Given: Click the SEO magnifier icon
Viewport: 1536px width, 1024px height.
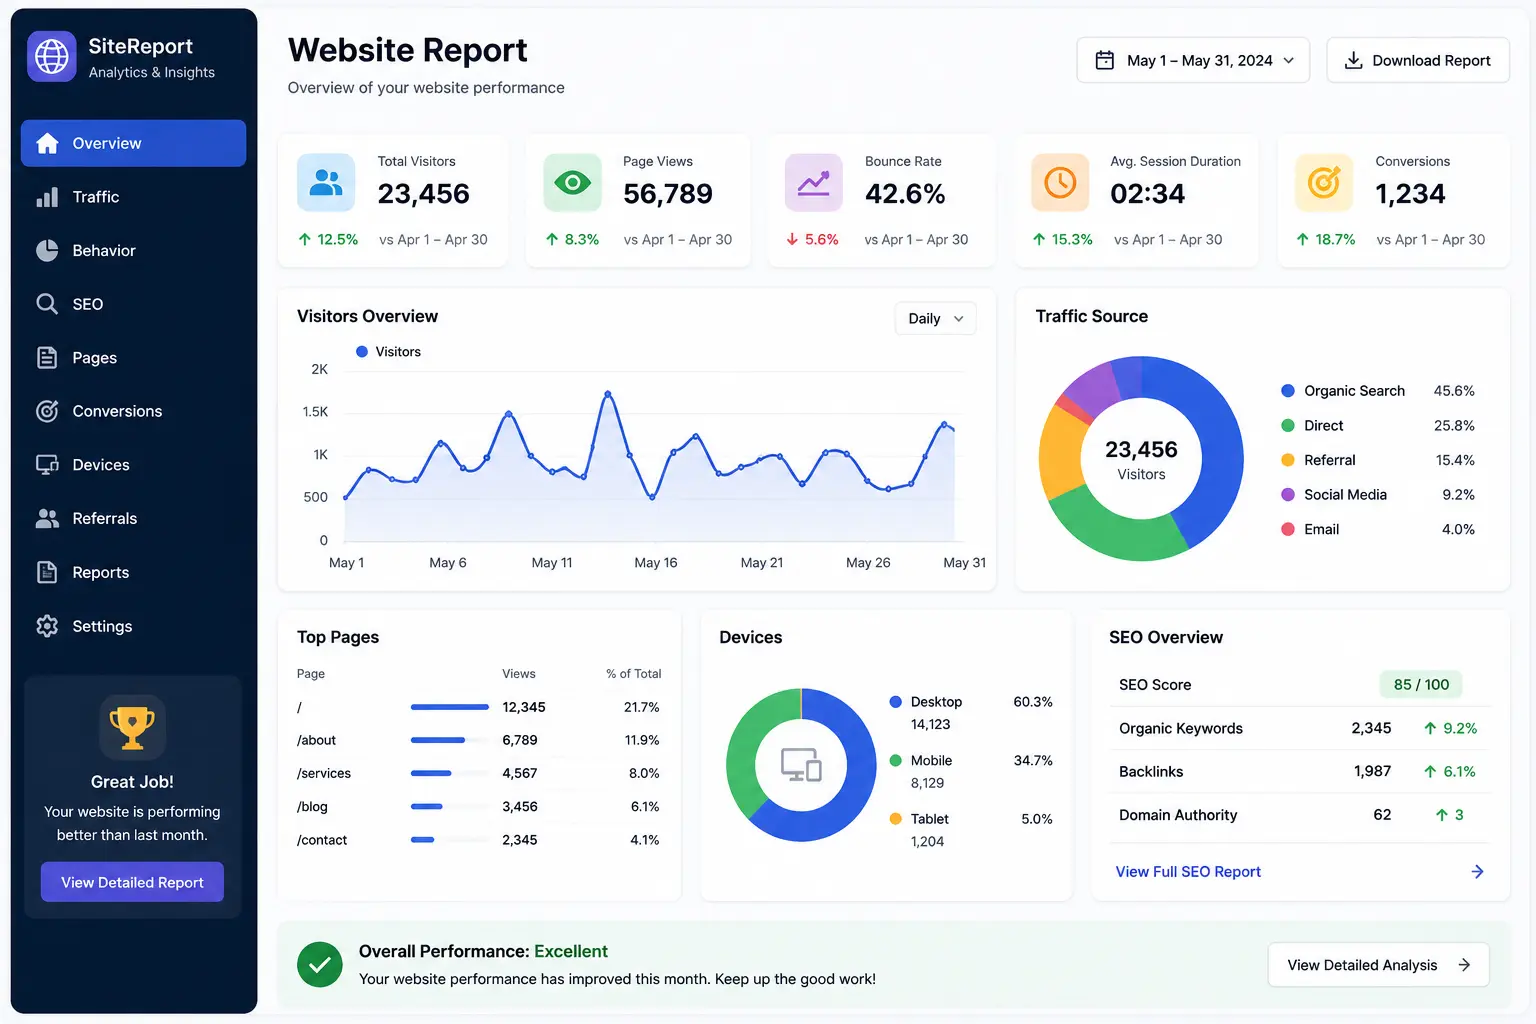Looking at the screenshot, I should [x=47, y=304].
